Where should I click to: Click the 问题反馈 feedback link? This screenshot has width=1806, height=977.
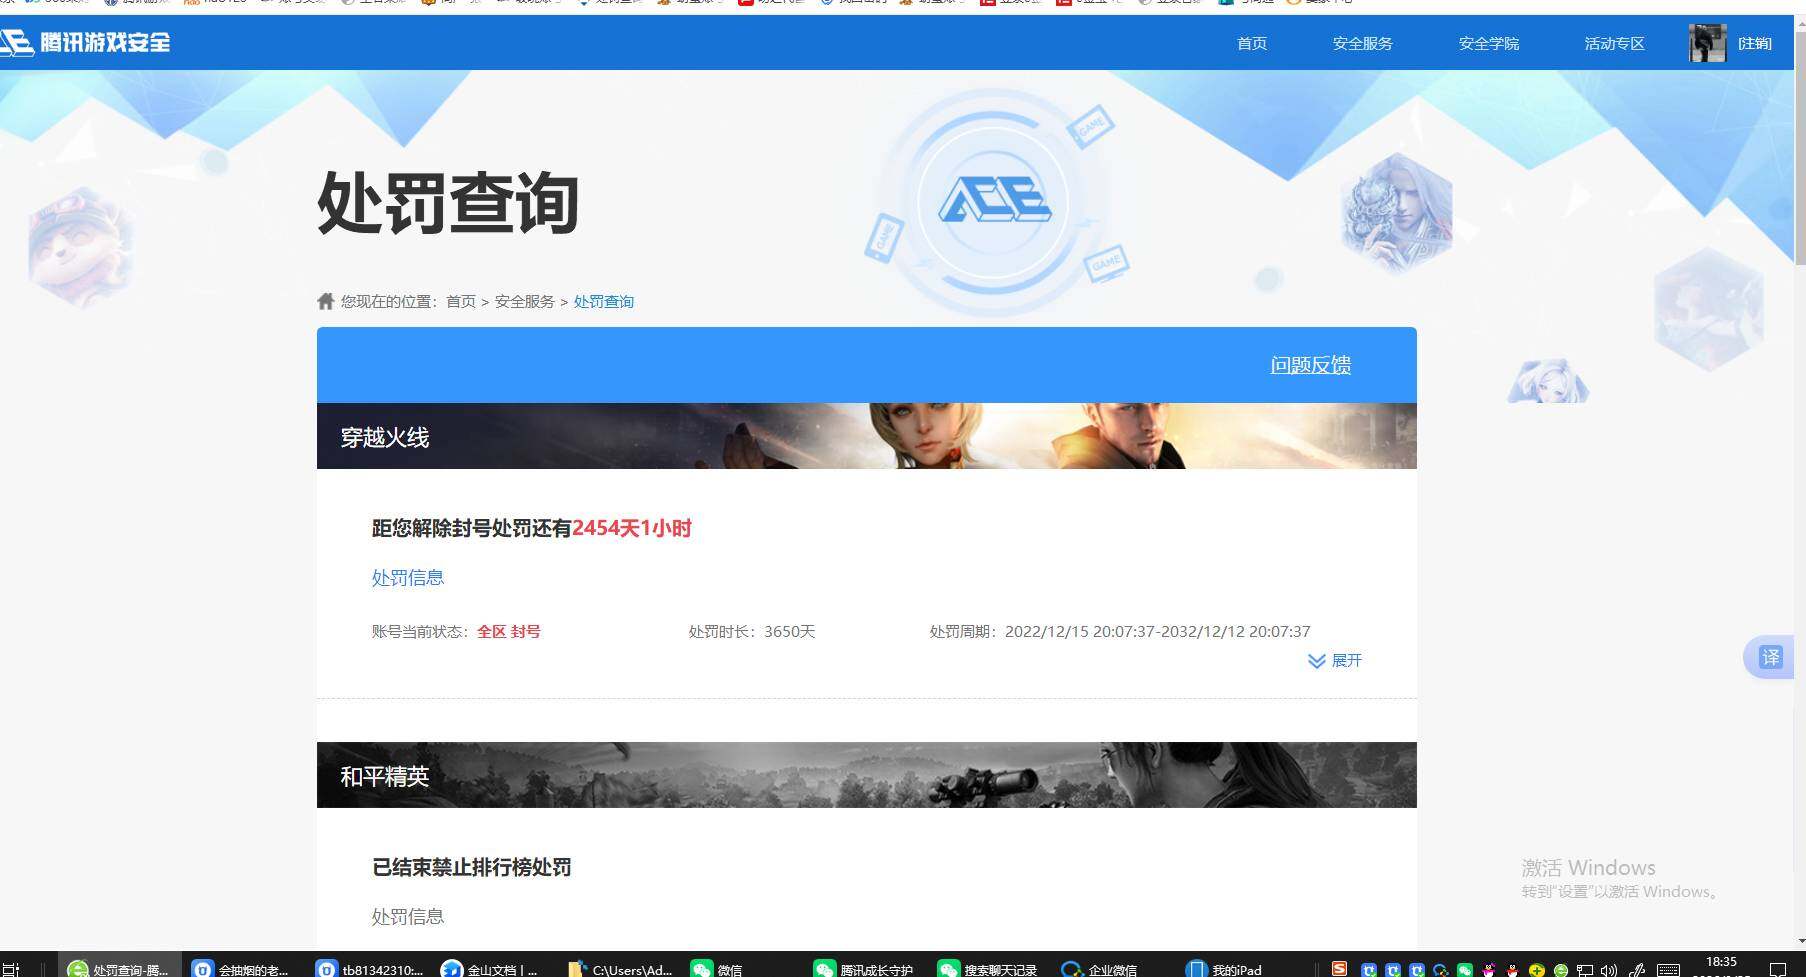(x=1310, y=365)
